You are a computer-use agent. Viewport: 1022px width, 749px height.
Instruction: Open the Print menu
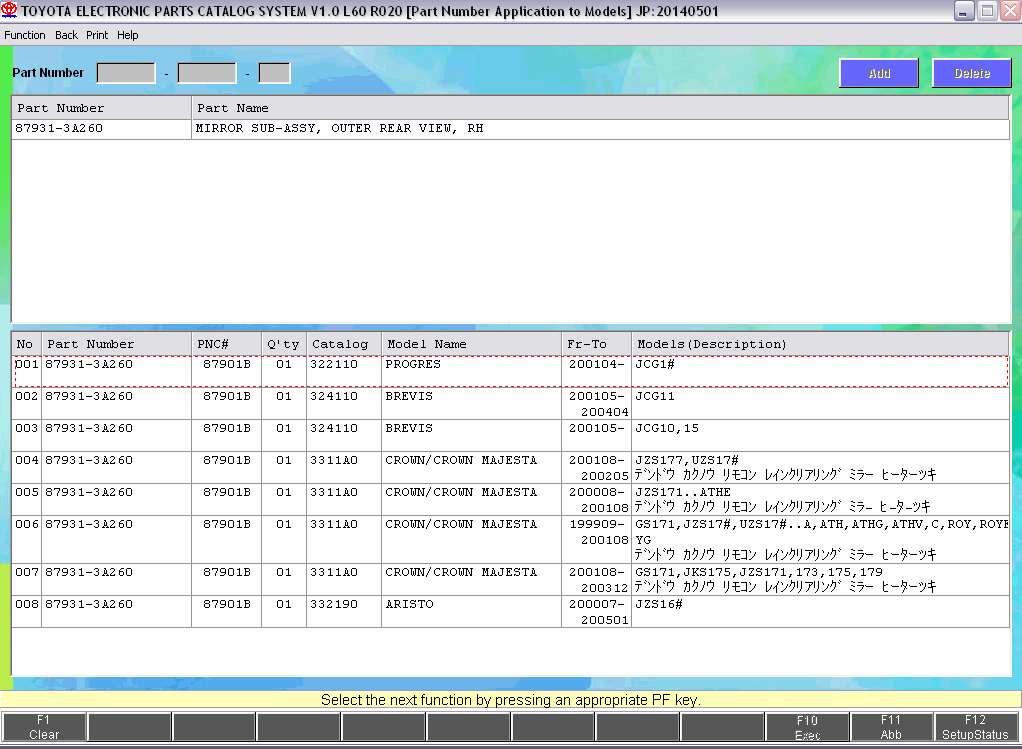pos(97,35)
